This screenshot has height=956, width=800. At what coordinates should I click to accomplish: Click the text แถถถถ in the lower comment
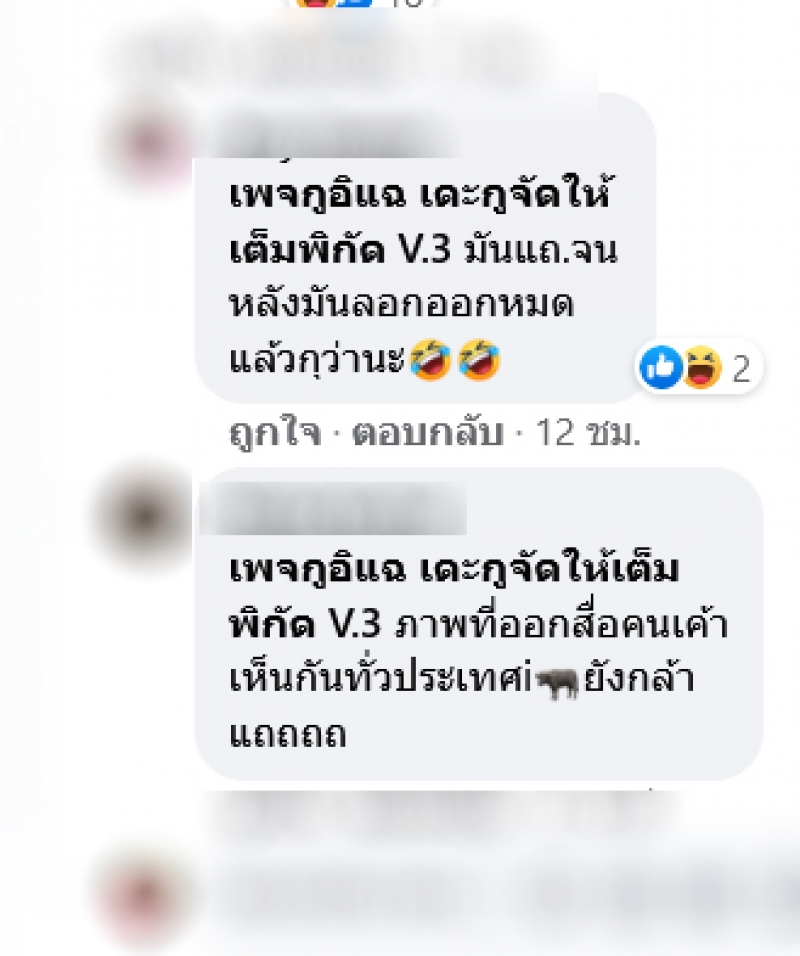[x=287, y=734]
